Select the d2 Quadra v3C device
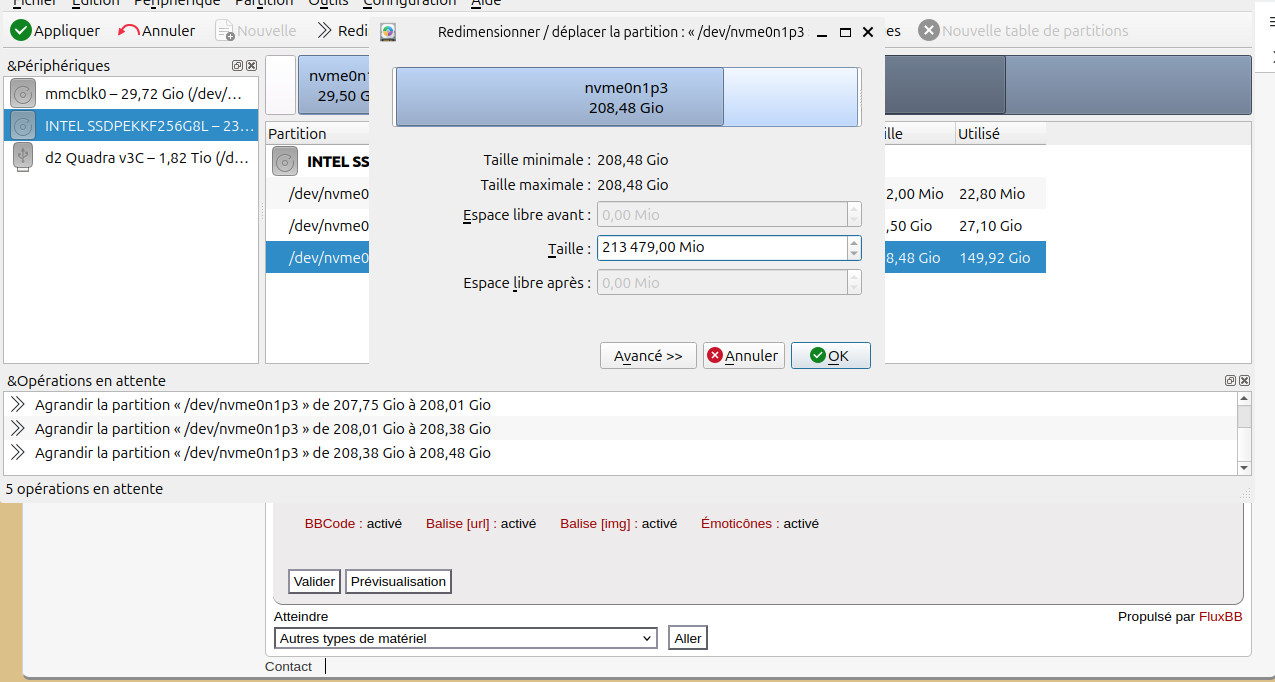The width and height of the screenshot is (1275, 682). (x=131, y=157)
